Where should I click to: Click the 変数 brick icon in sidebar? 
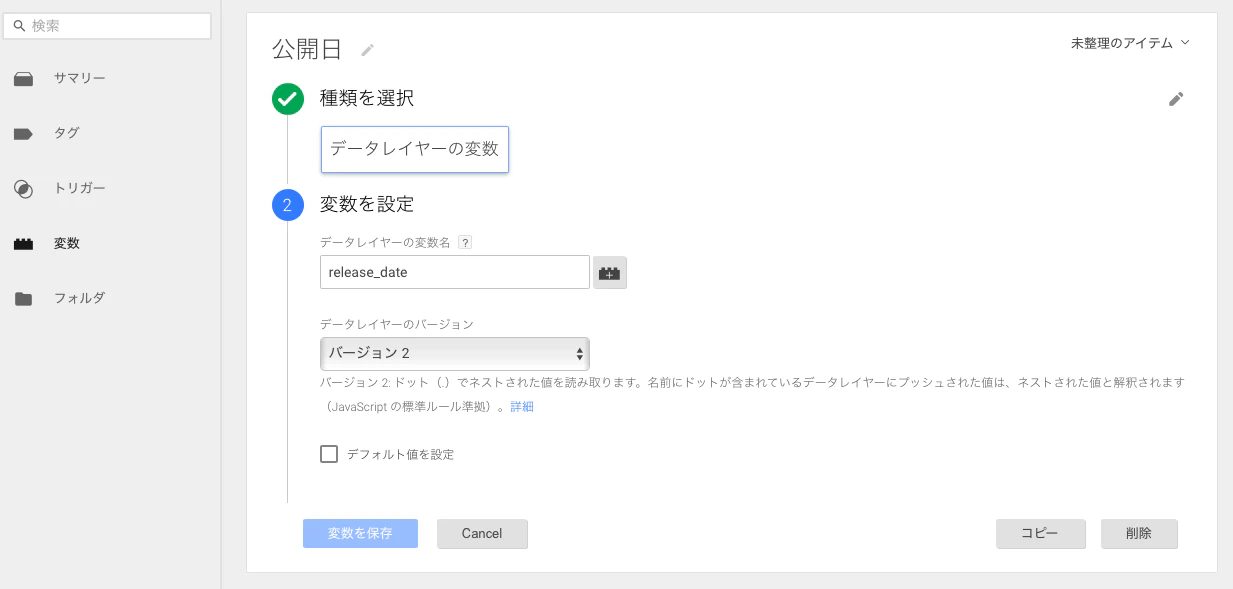click(x=24, y=243)
